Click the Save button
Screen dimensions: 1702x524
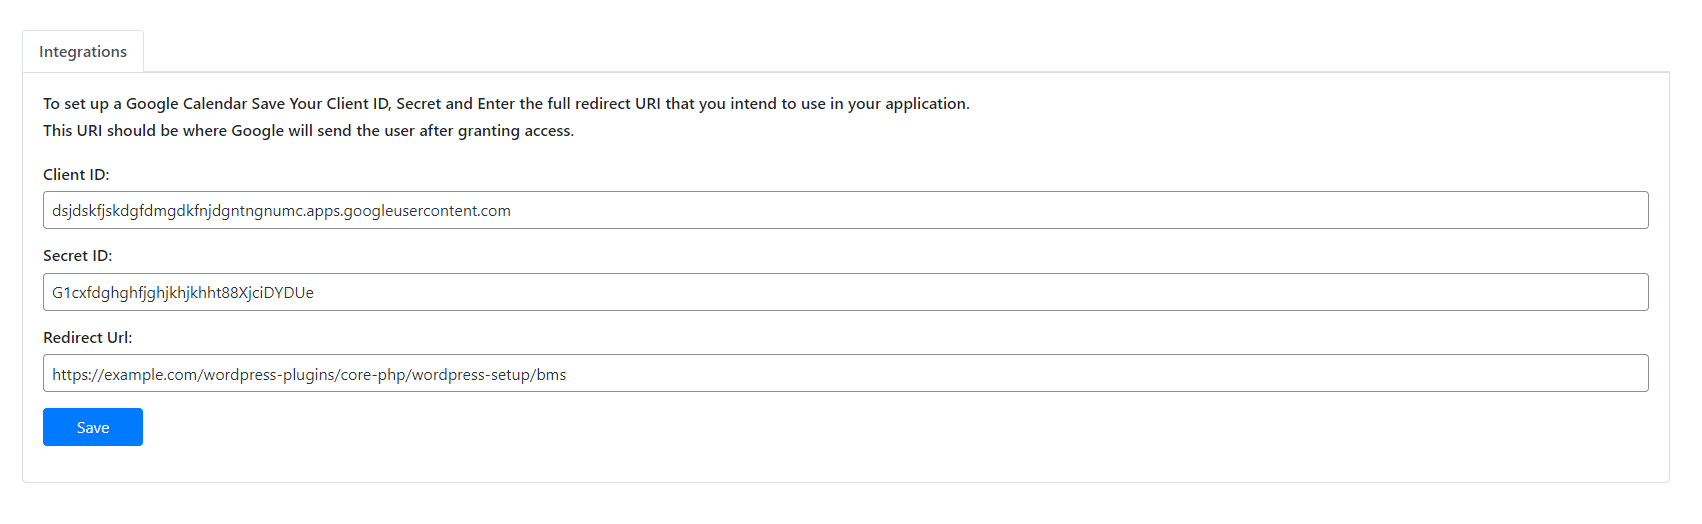tap(93, 427)
